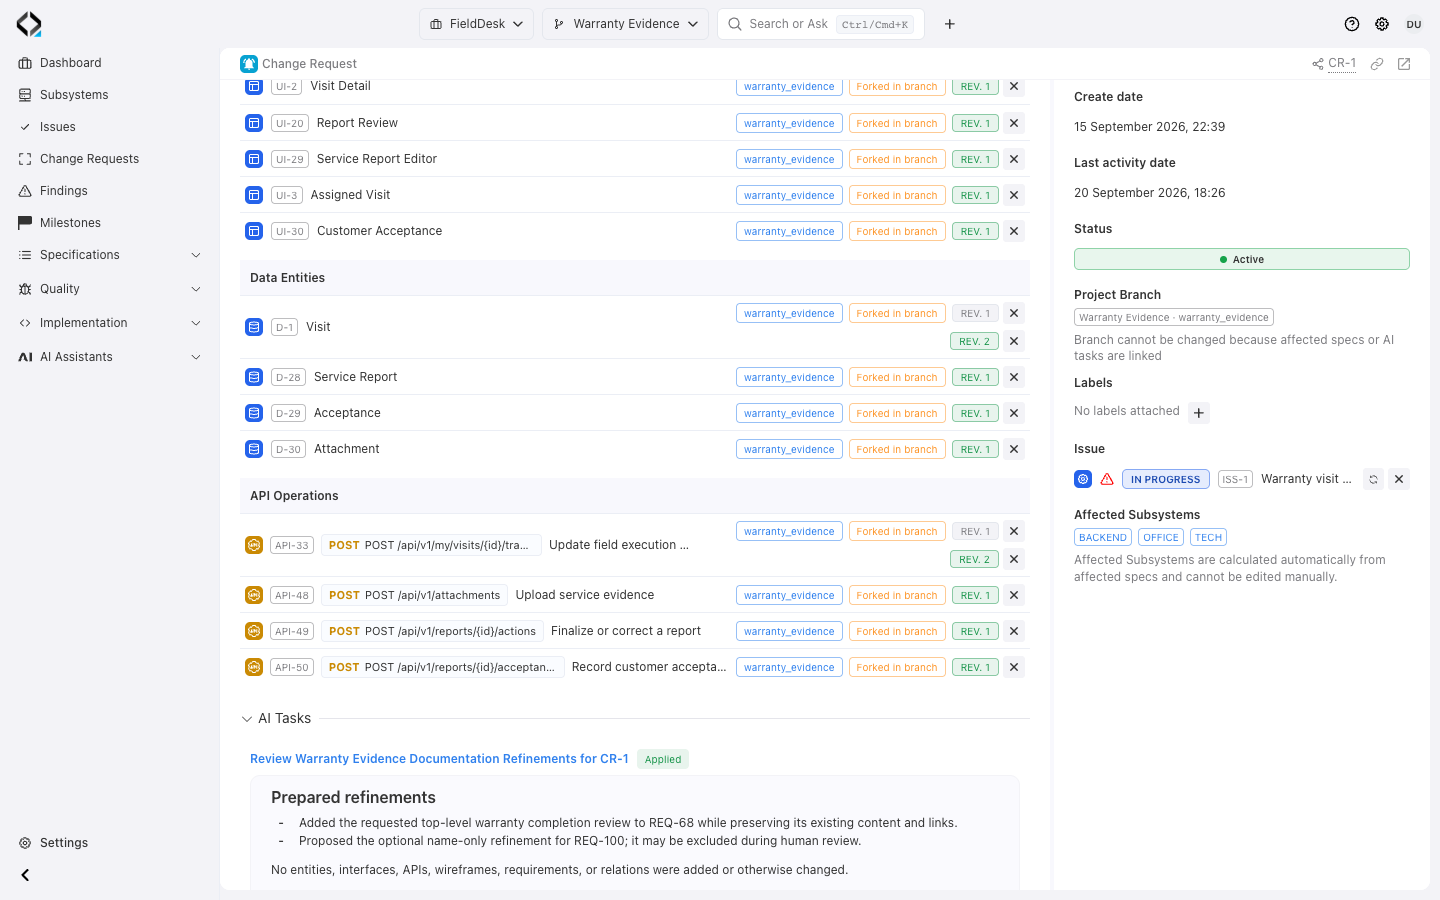Click the CR-1 identifier link
This screenshot has width=1440, height=900.
pyautogui.click(x=1342, y=63)
